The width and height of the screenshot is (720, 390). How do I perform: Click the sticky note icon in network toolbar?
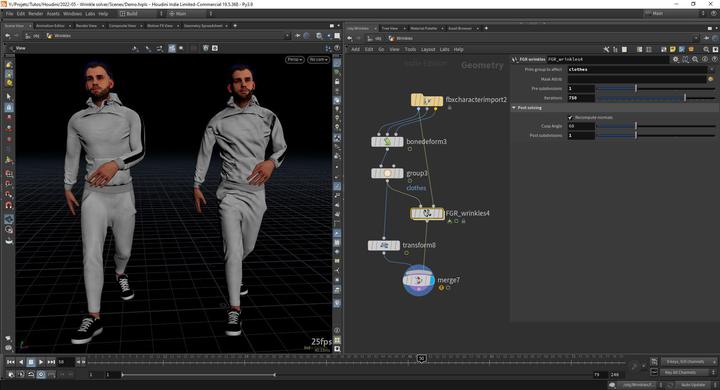[x=673, y=50]
